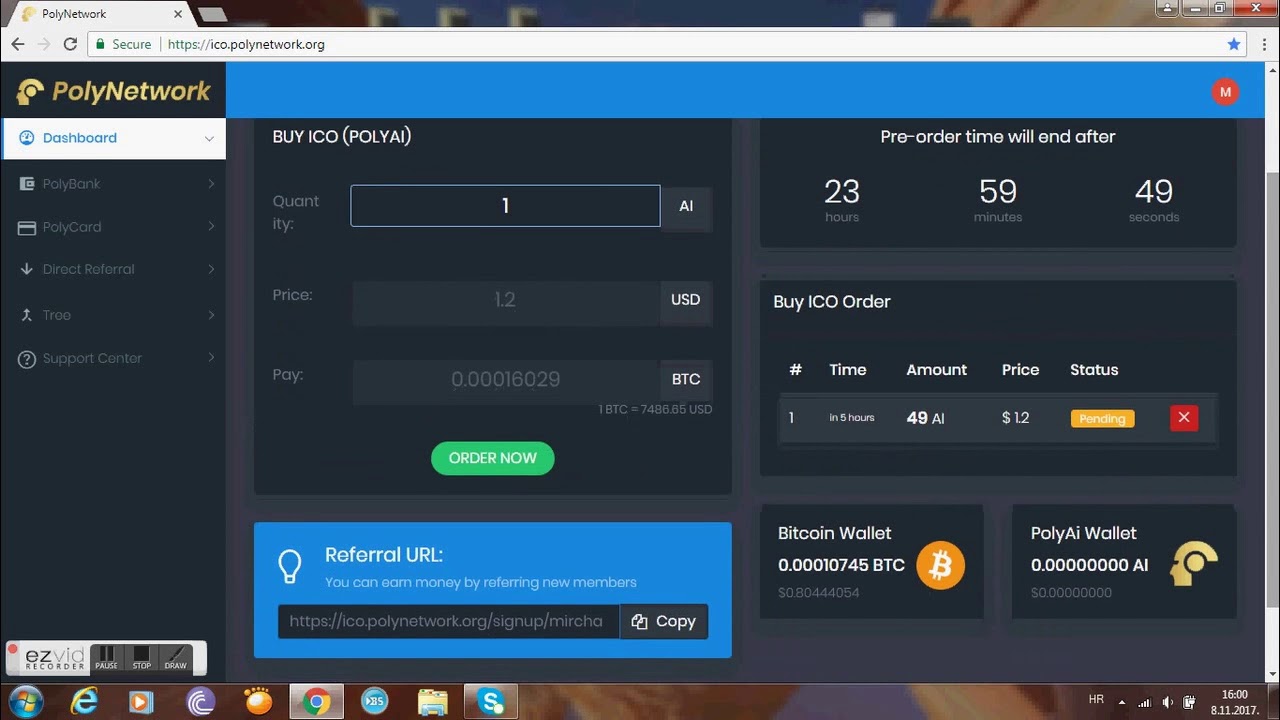
Task: Click the Direct Referral arrow icon
Action: (x=27, y=269)
